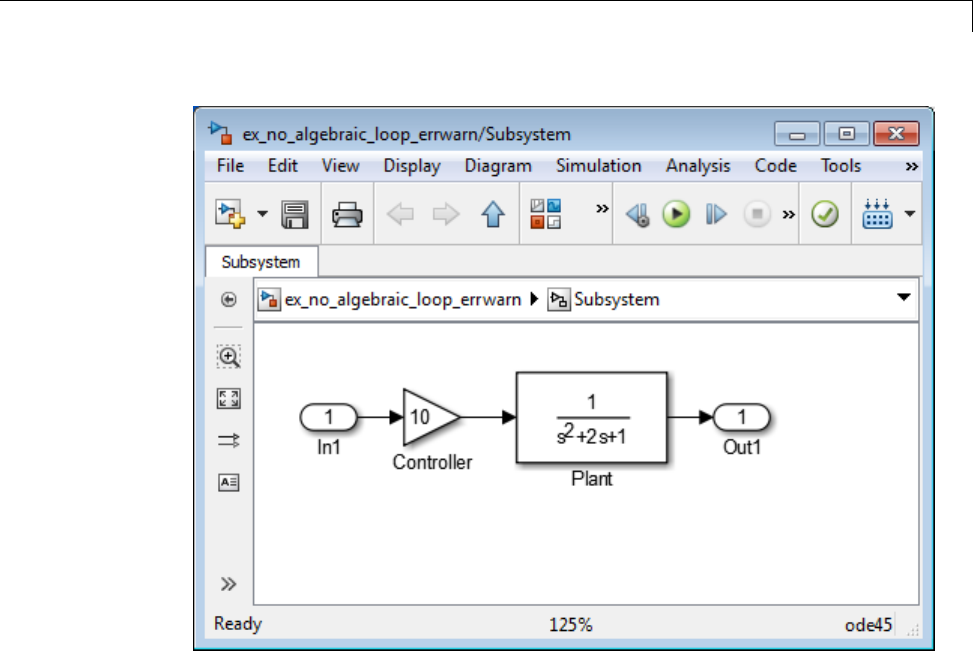Toggle the sample time display arrows icon

coord(228,441)
